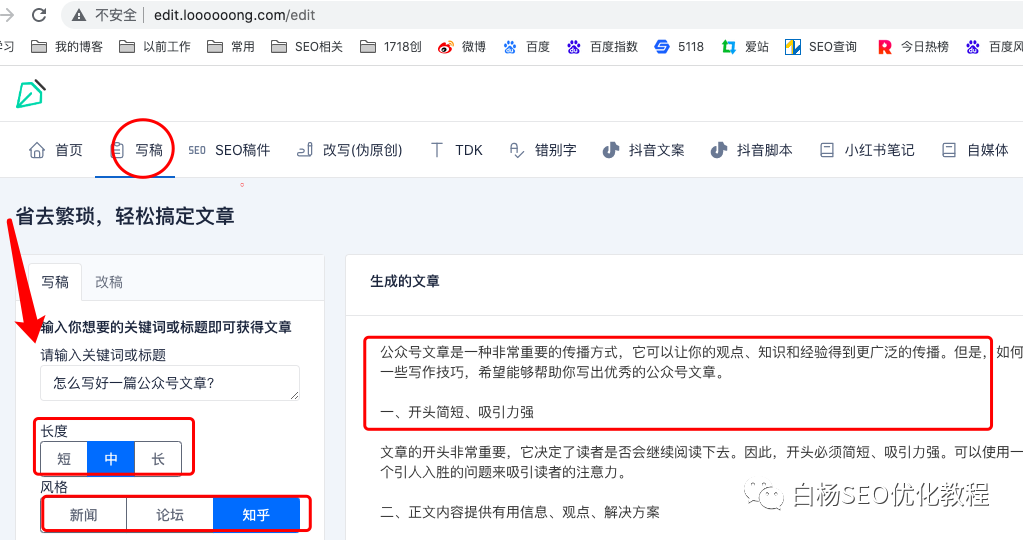Open the 微博 bookmark link
Screen dimensions: 1023x540
click(x=462, y=47)
